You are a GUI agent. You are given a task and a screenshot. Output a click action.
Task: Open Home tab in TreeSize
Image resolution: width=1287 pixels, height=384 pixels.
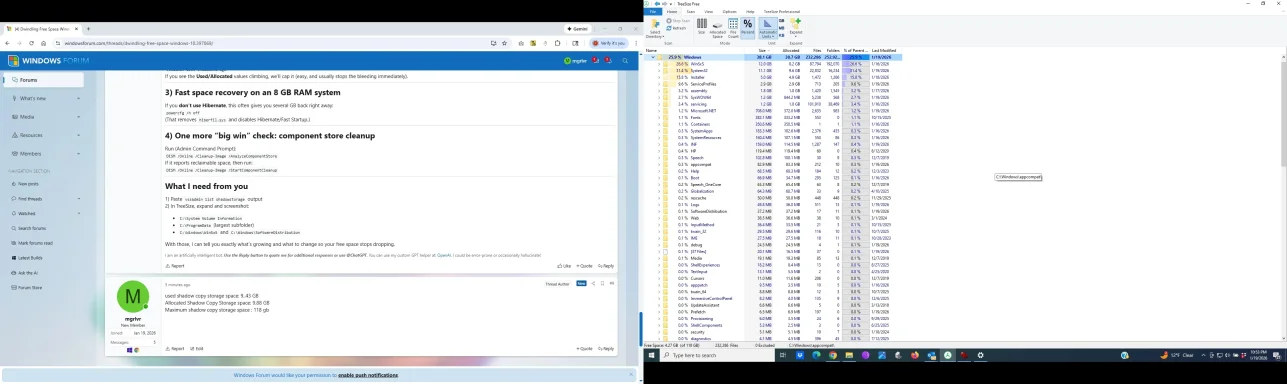[671, 11]
